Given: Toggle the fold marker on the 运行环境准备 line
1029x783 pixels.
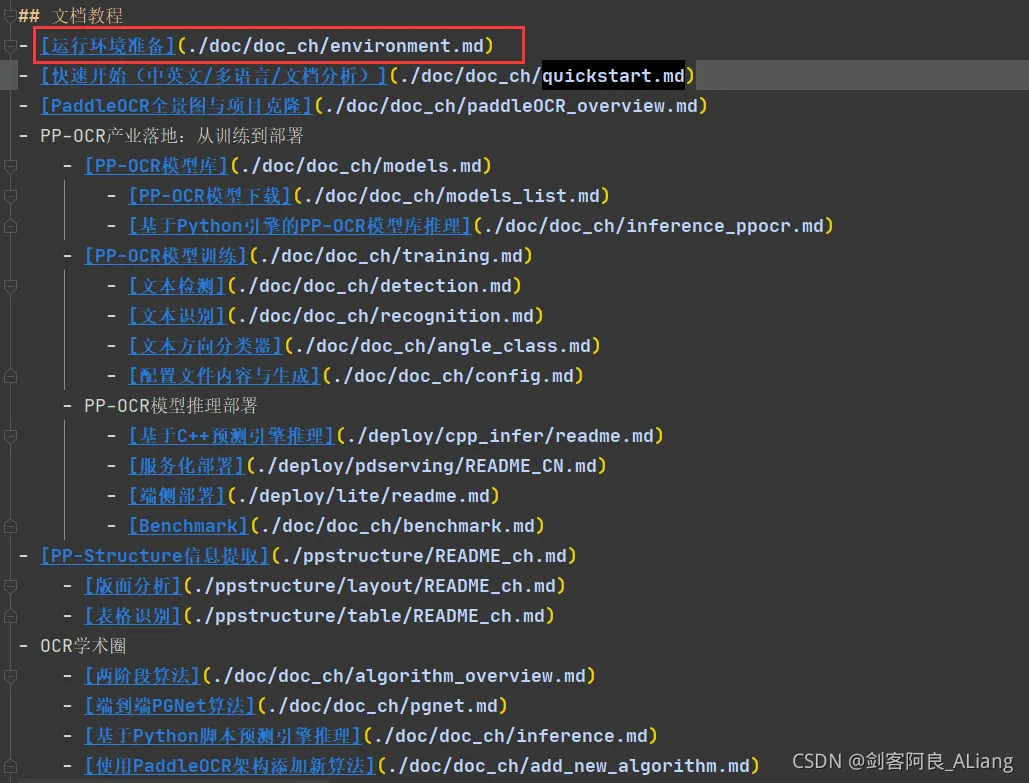Looking at the screenshot, I should click(x=10, y=46).
